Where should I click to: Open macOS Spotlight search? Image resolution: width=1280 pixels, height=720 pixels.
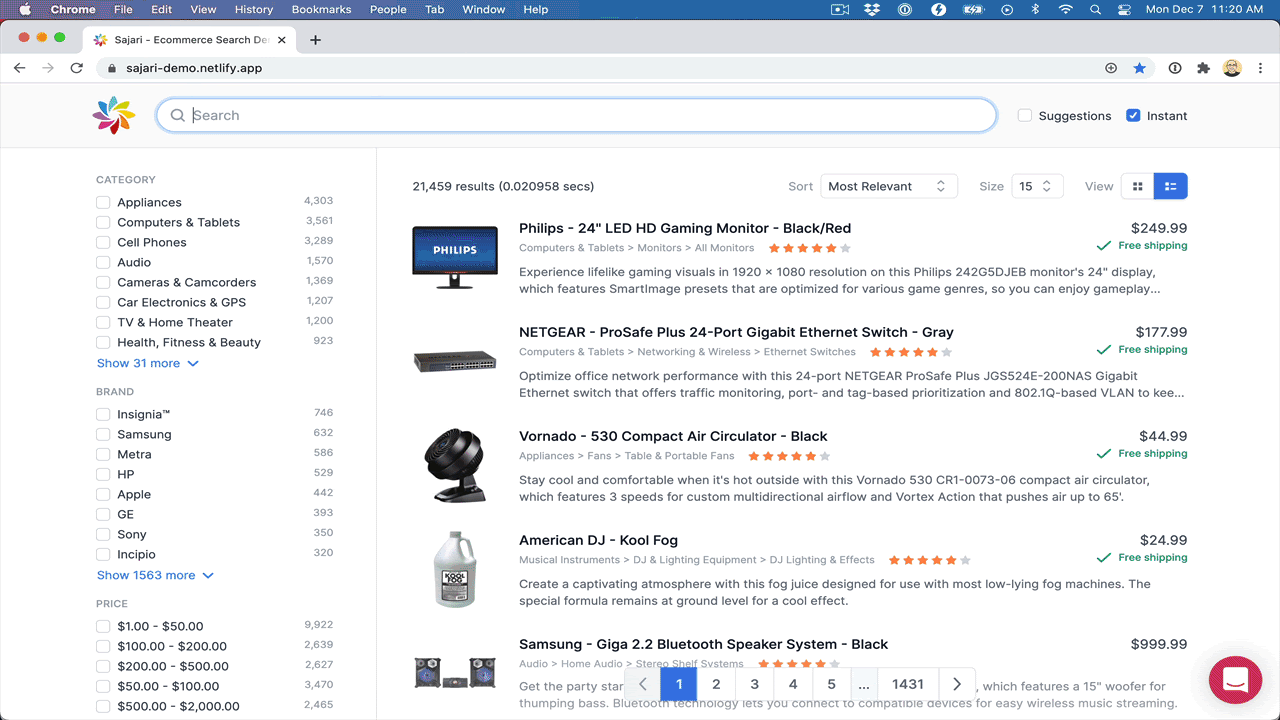click(1095, 9)
